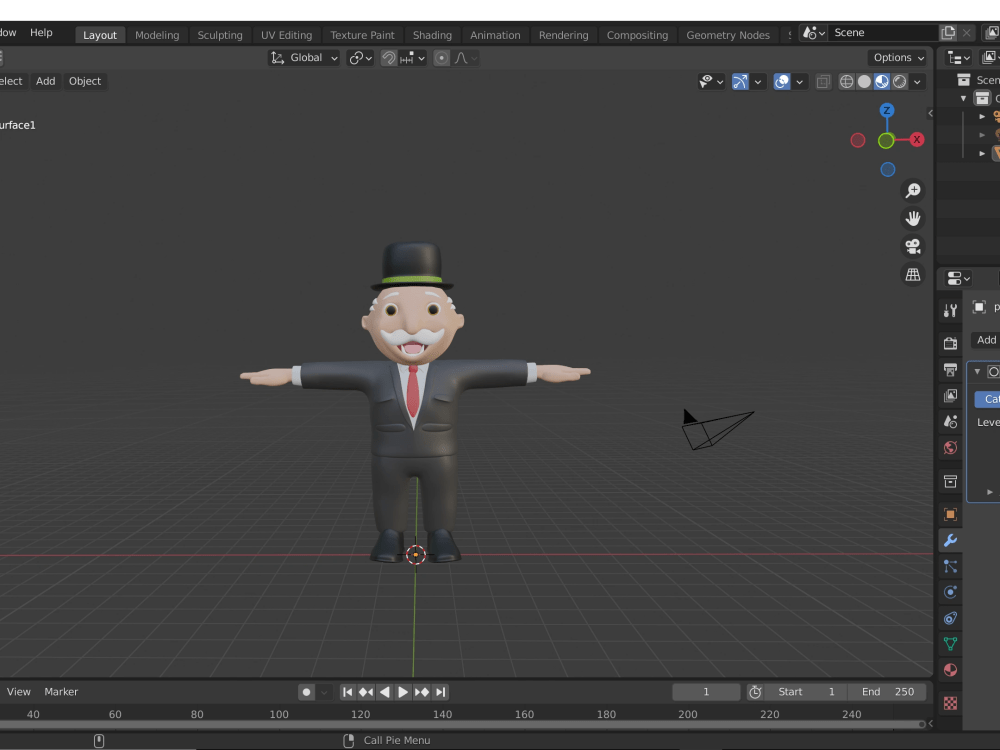The height and width of the screenshot is (750, 1000).
Task: Open the Particles properties tab
Action: point(950,566)
